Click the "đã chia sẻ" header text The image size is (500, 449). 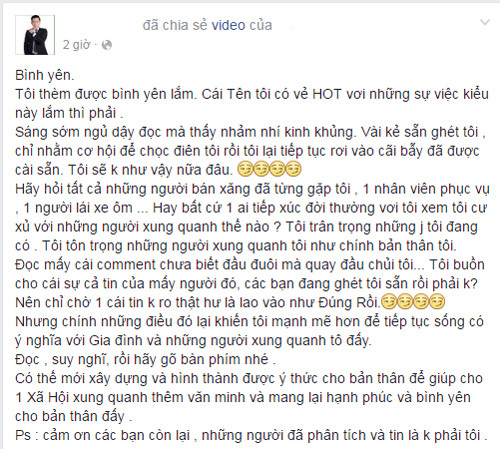coord(175,25)
